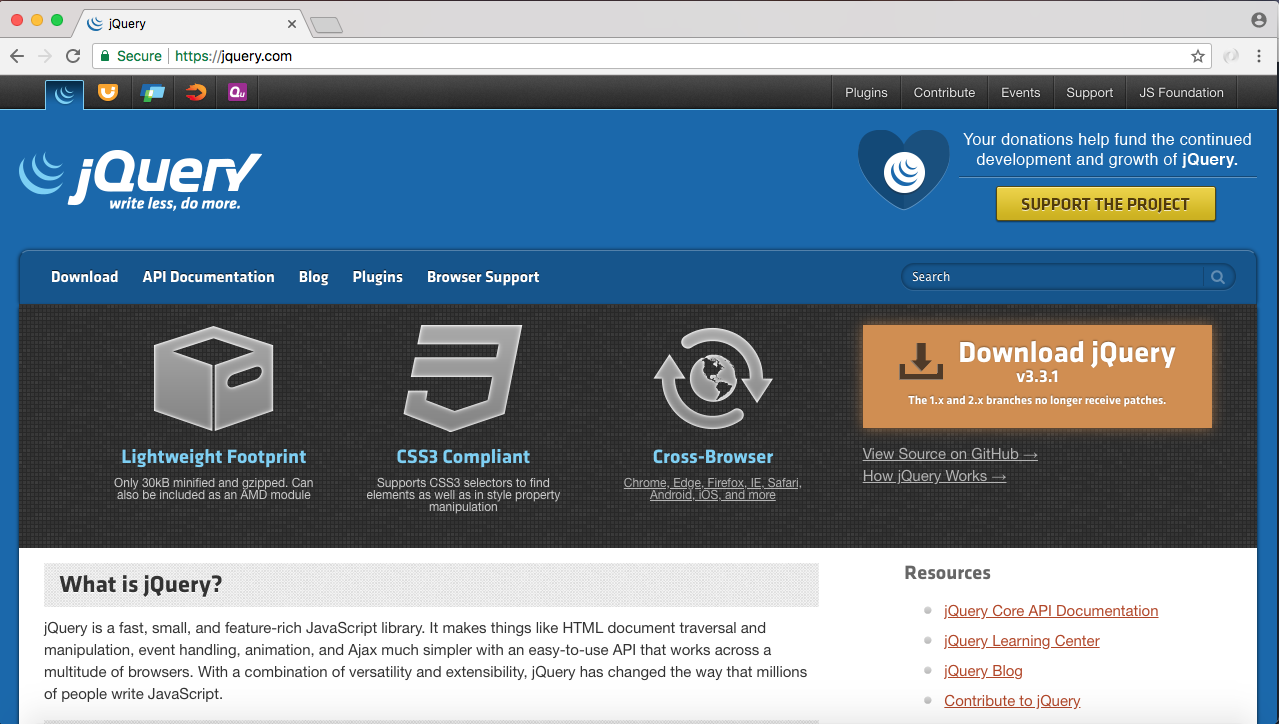The image size is (1279, 724).
Task: Open a new browser tab
Action: [326, 25]
